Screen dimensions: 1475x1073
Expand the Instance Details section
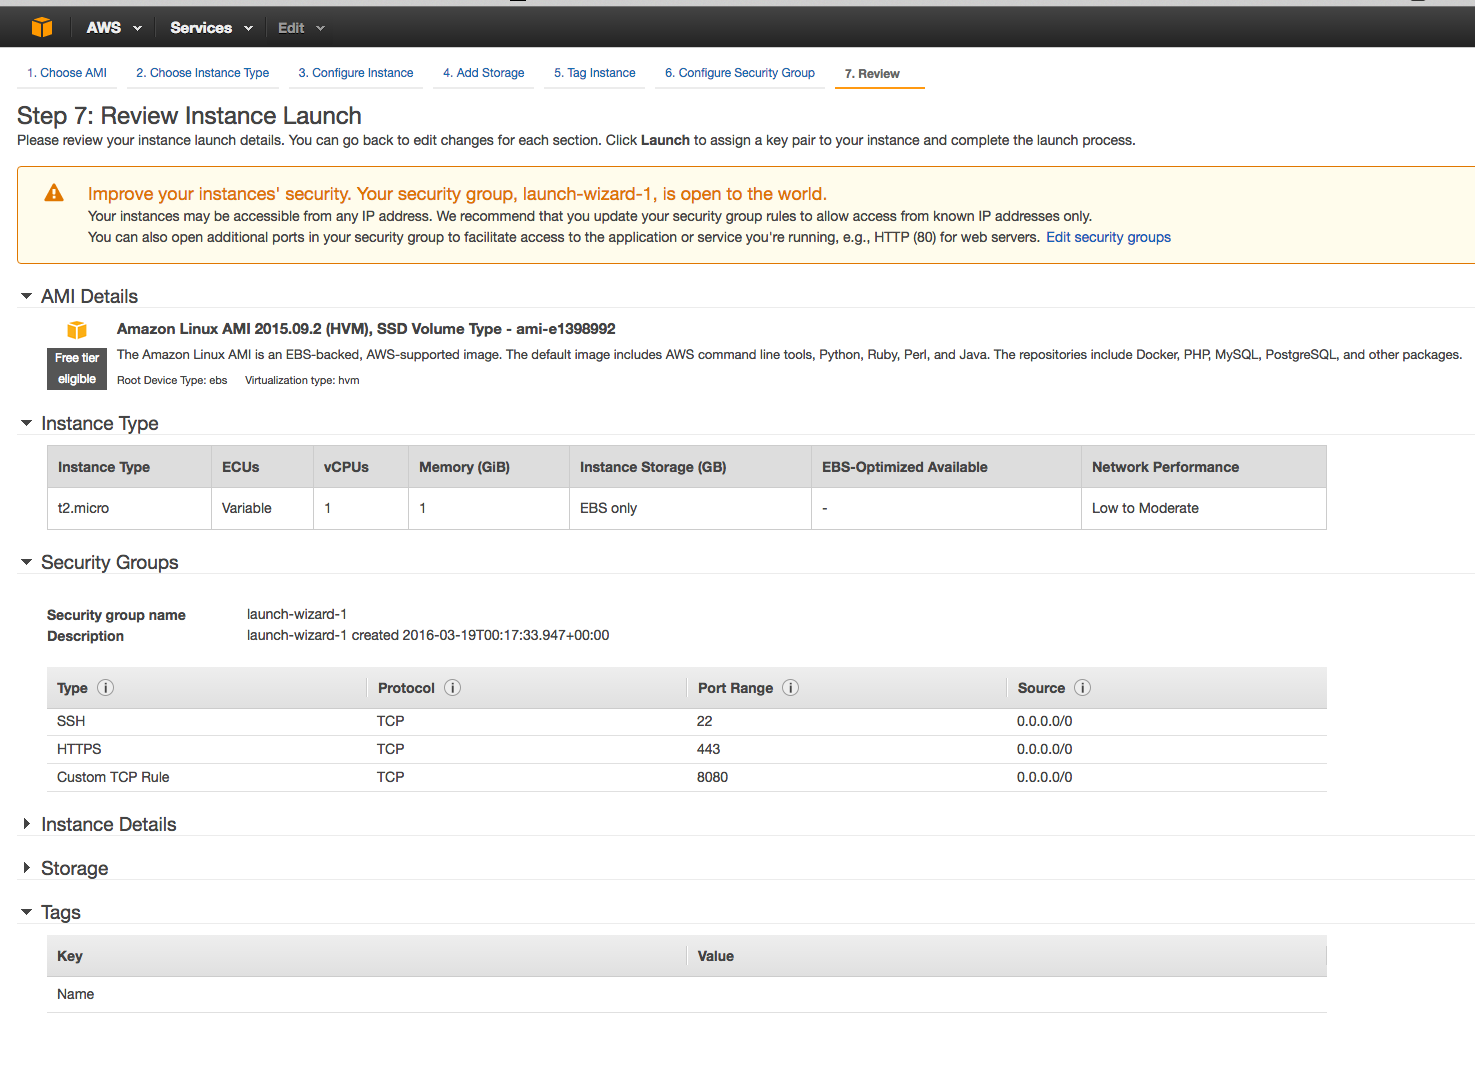(26, 824)
